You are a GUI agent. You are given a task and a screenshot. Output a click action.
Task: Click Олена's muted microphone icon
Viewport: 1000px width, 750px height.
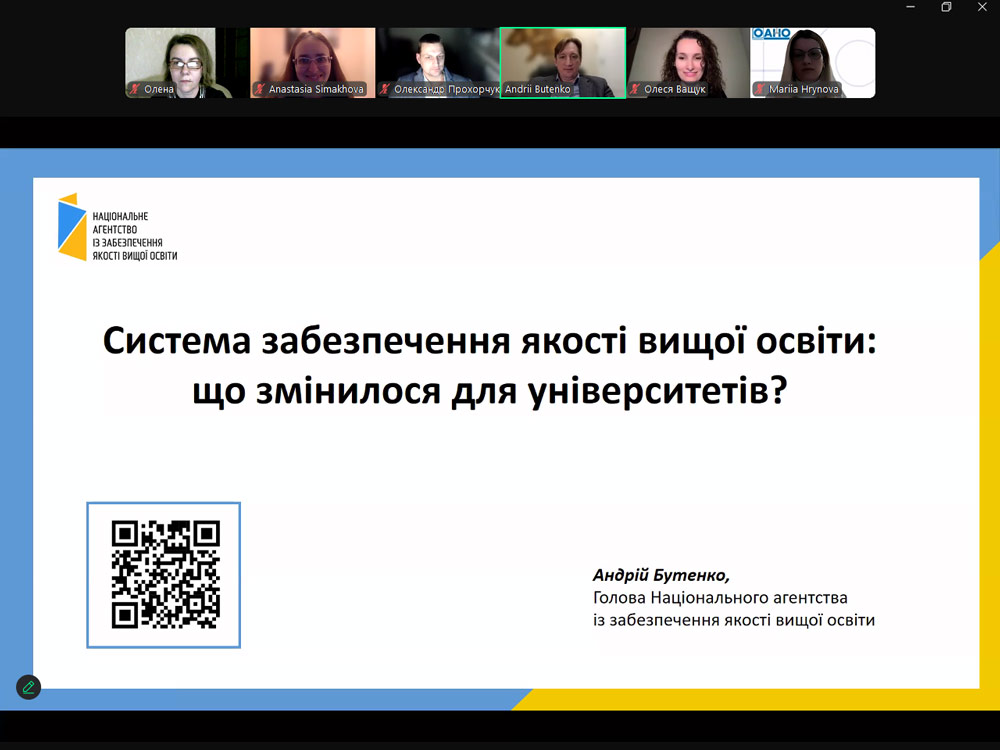click(x=135, y=89)
